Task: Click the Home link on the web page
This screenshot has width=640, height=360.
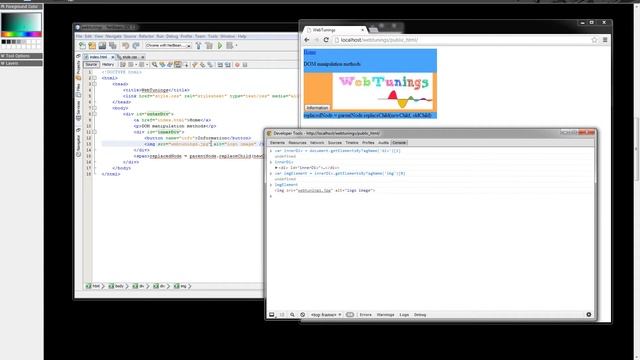Action: click(x=310, y=53)
